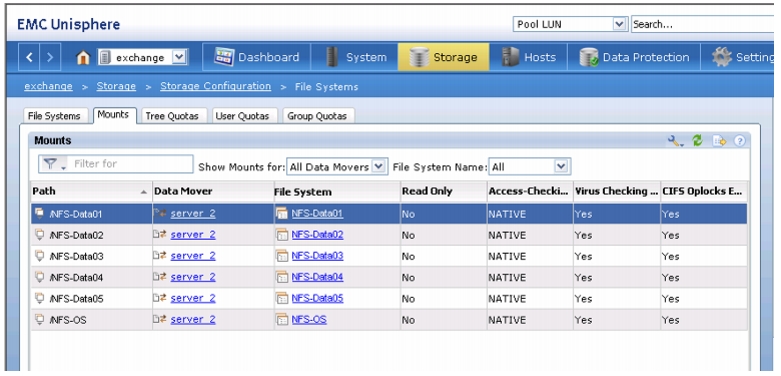Click NATIVE in the NFS-Data03 row
781x376 pixels.
(x=507, y=256)
